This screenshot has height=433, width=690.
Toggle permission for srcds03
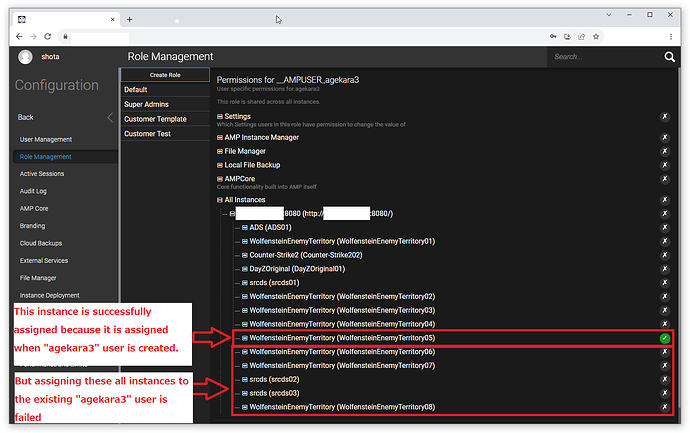point(664,393)
